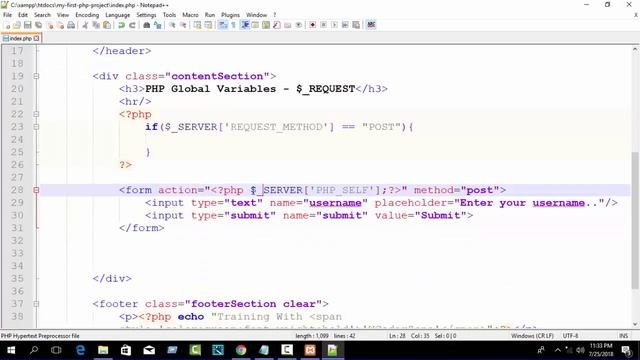Click the Paste clipboard toolbar icon
The height and width of the screenshot is (360, 640).
click(107, 25)
